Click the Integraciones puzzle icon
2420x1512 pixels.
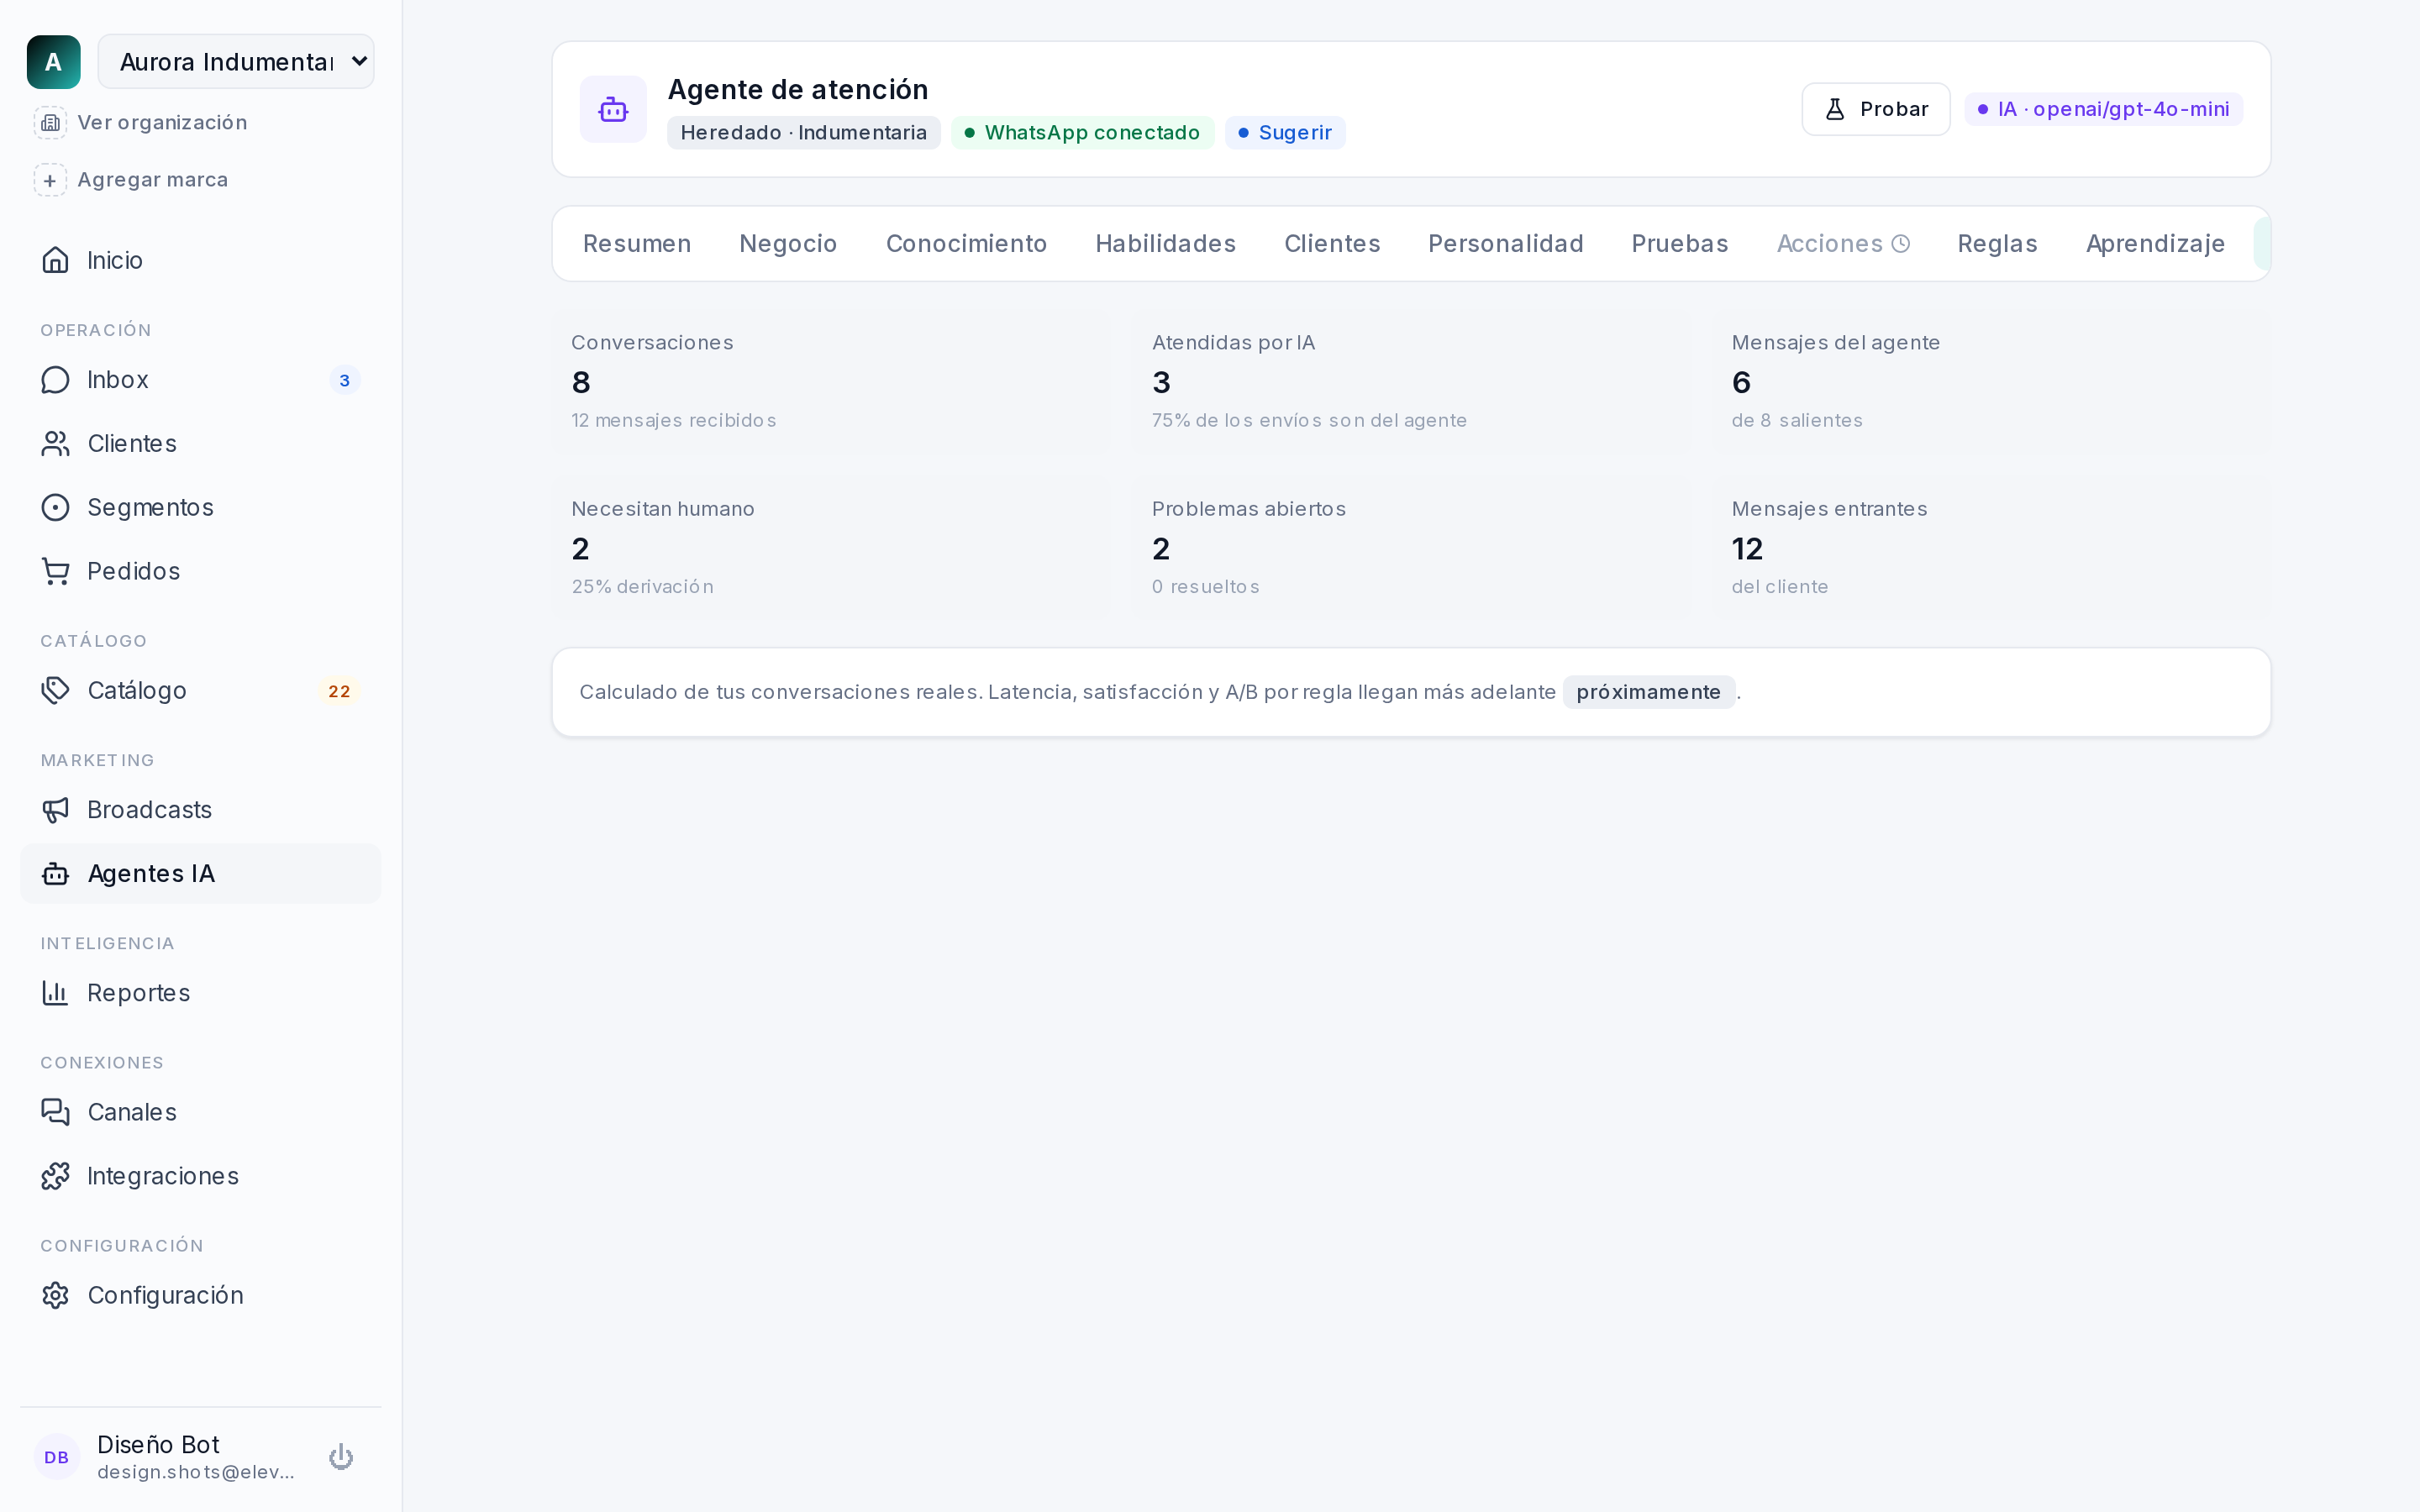point(56,1176)
